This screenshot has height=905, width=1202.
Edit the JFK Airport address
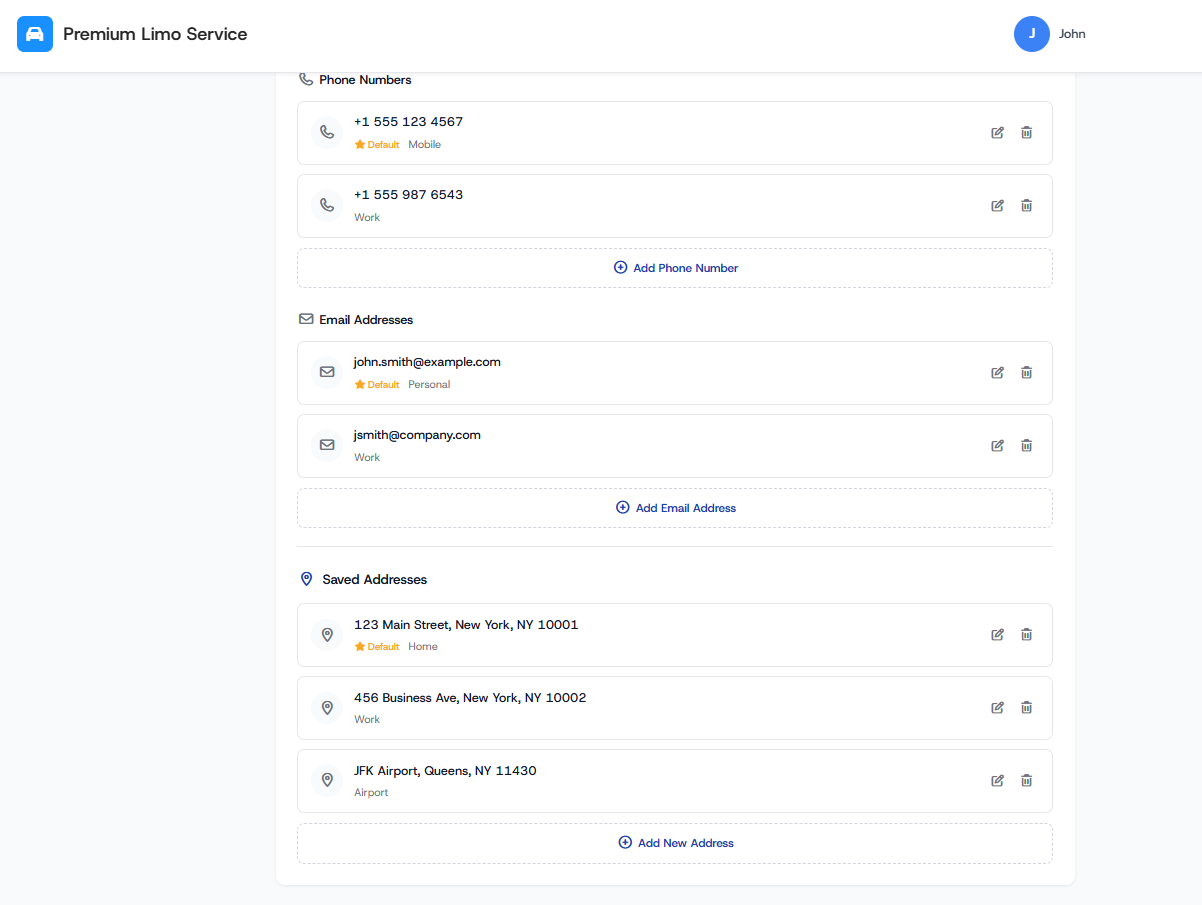[x=997, y=781]
